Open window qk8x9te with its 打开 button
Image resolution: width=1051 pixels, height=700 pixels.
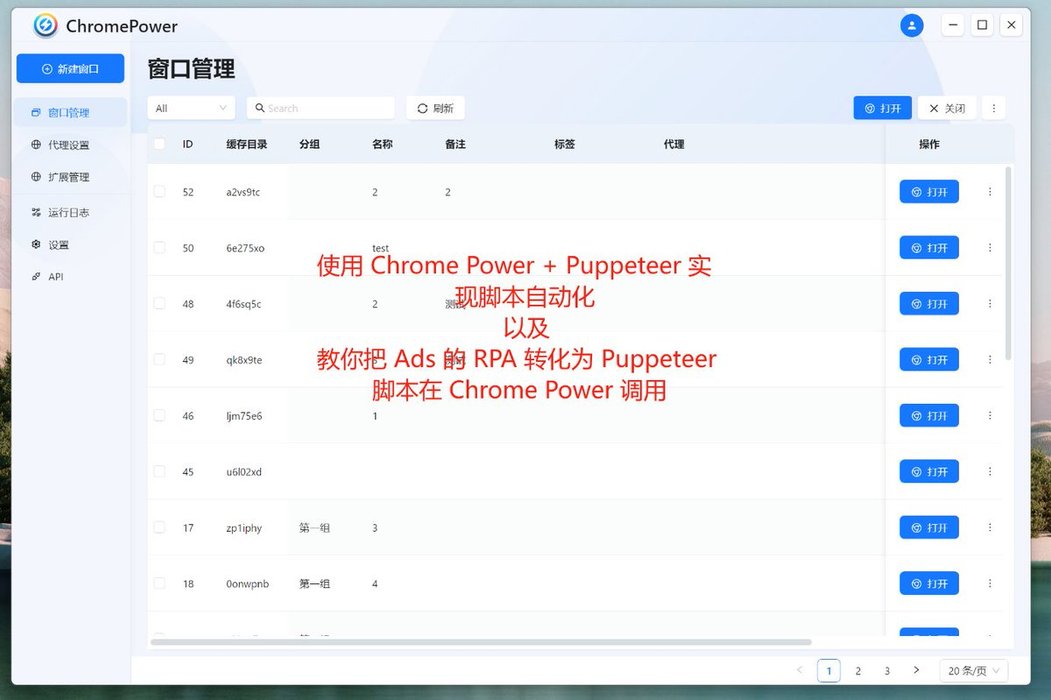(929, 359)
